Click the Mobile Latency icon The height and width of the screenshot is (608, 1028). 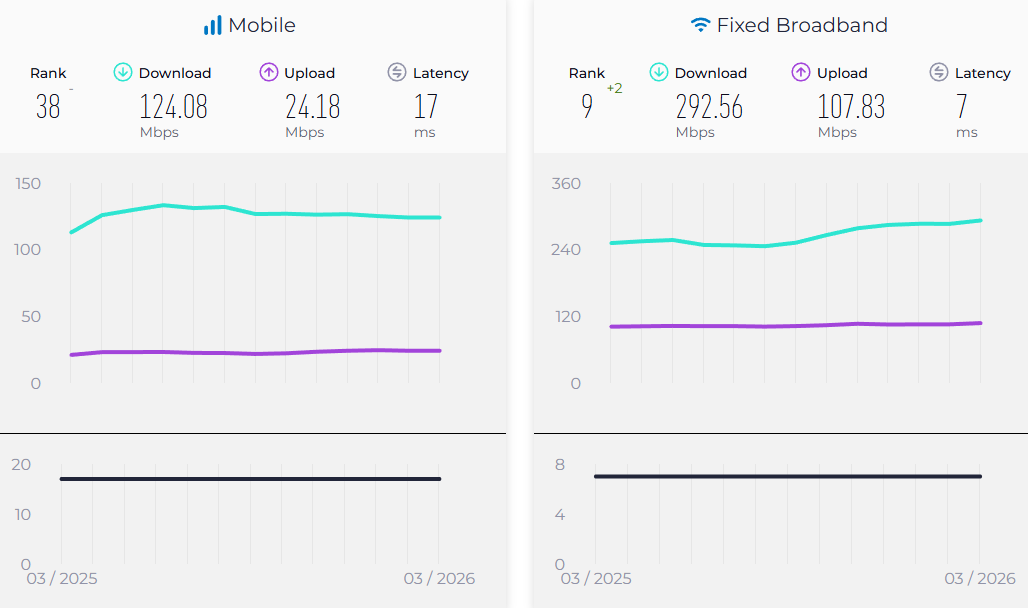click(397, 72)
